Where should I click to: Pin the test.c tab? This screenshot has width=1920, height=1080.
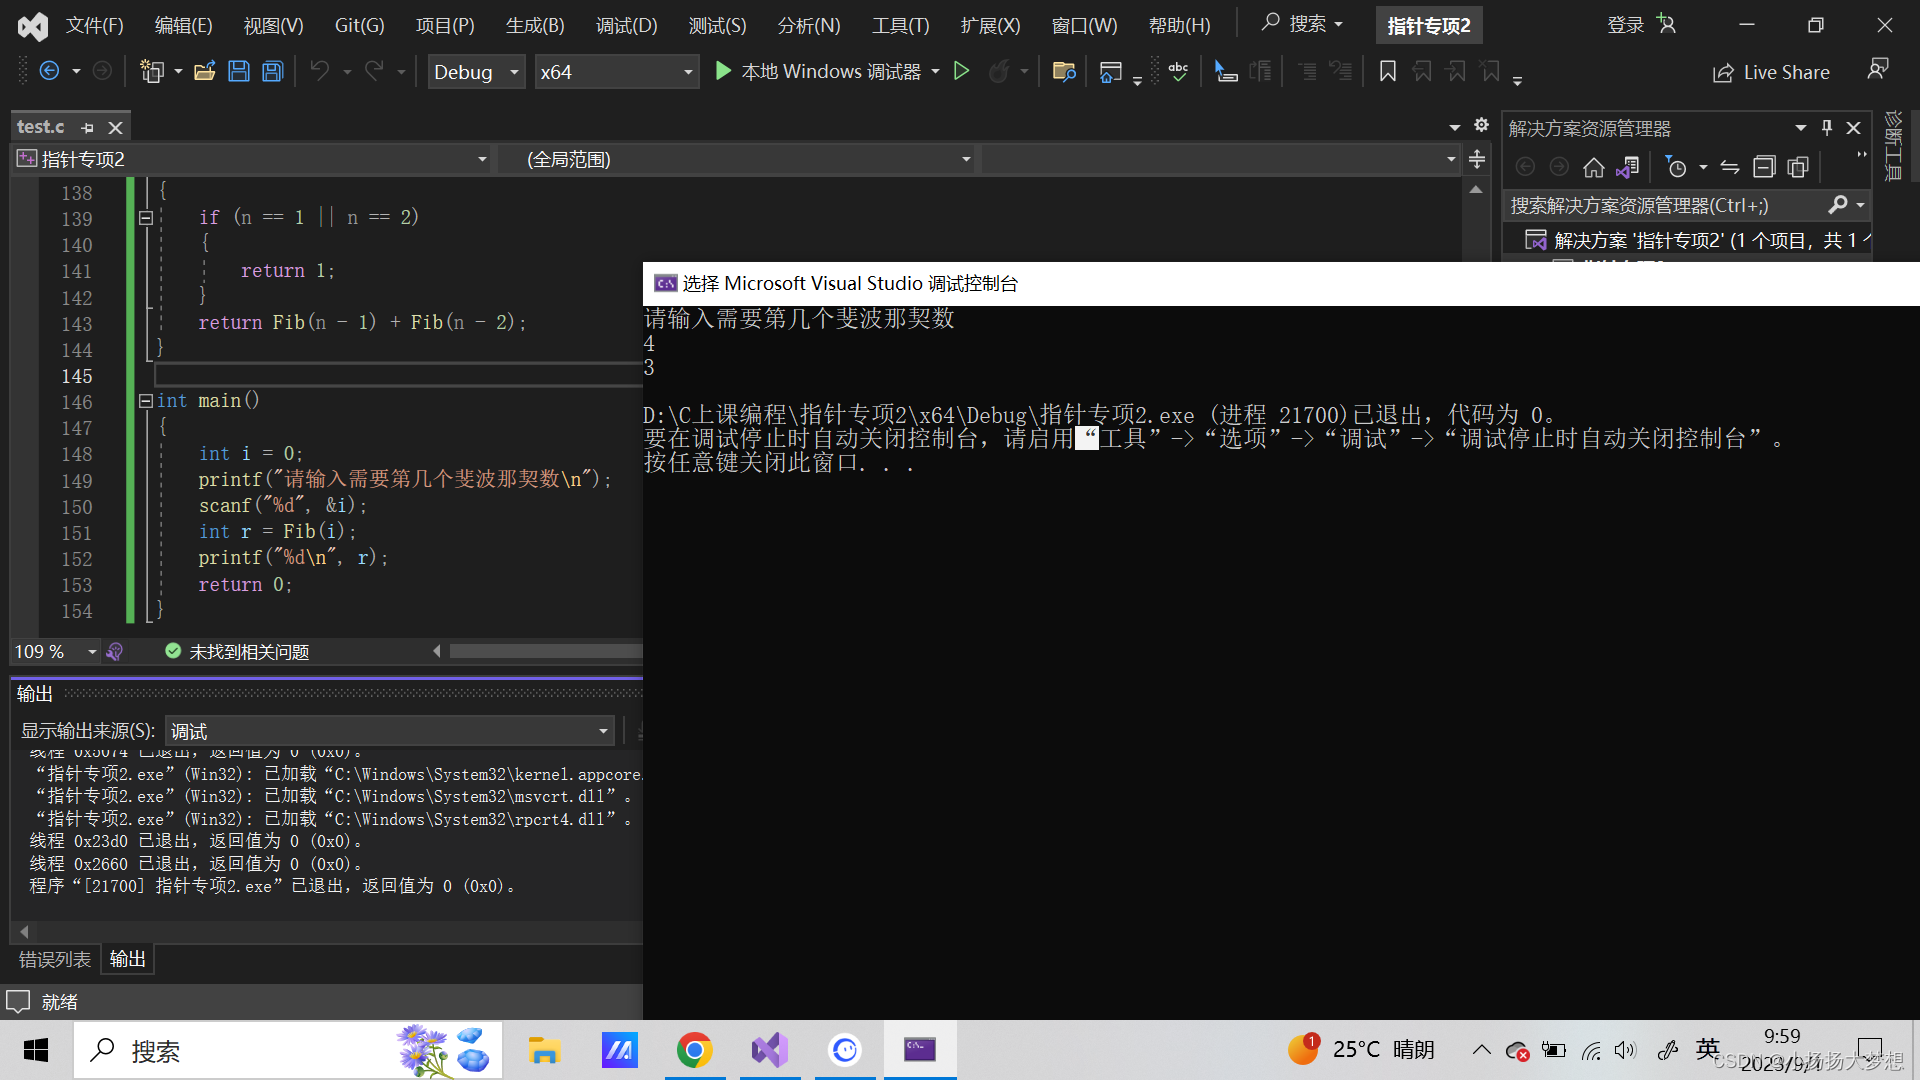(88, 128)
